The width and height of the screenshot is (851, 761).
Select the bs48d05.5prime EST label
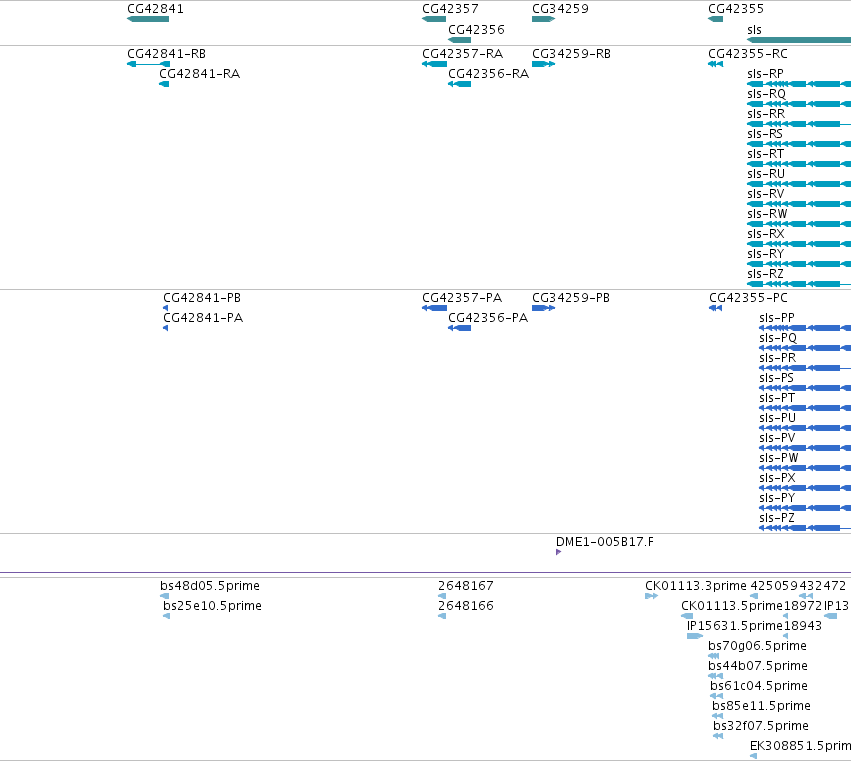click(x=210, y=586)
